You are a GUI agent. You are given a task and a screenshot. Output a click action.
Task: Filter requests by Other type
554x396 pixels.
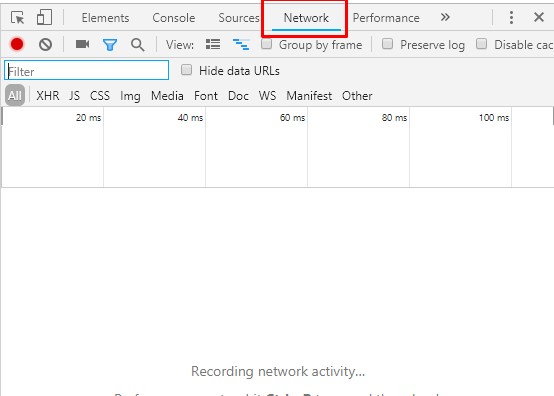coord(357,96)
